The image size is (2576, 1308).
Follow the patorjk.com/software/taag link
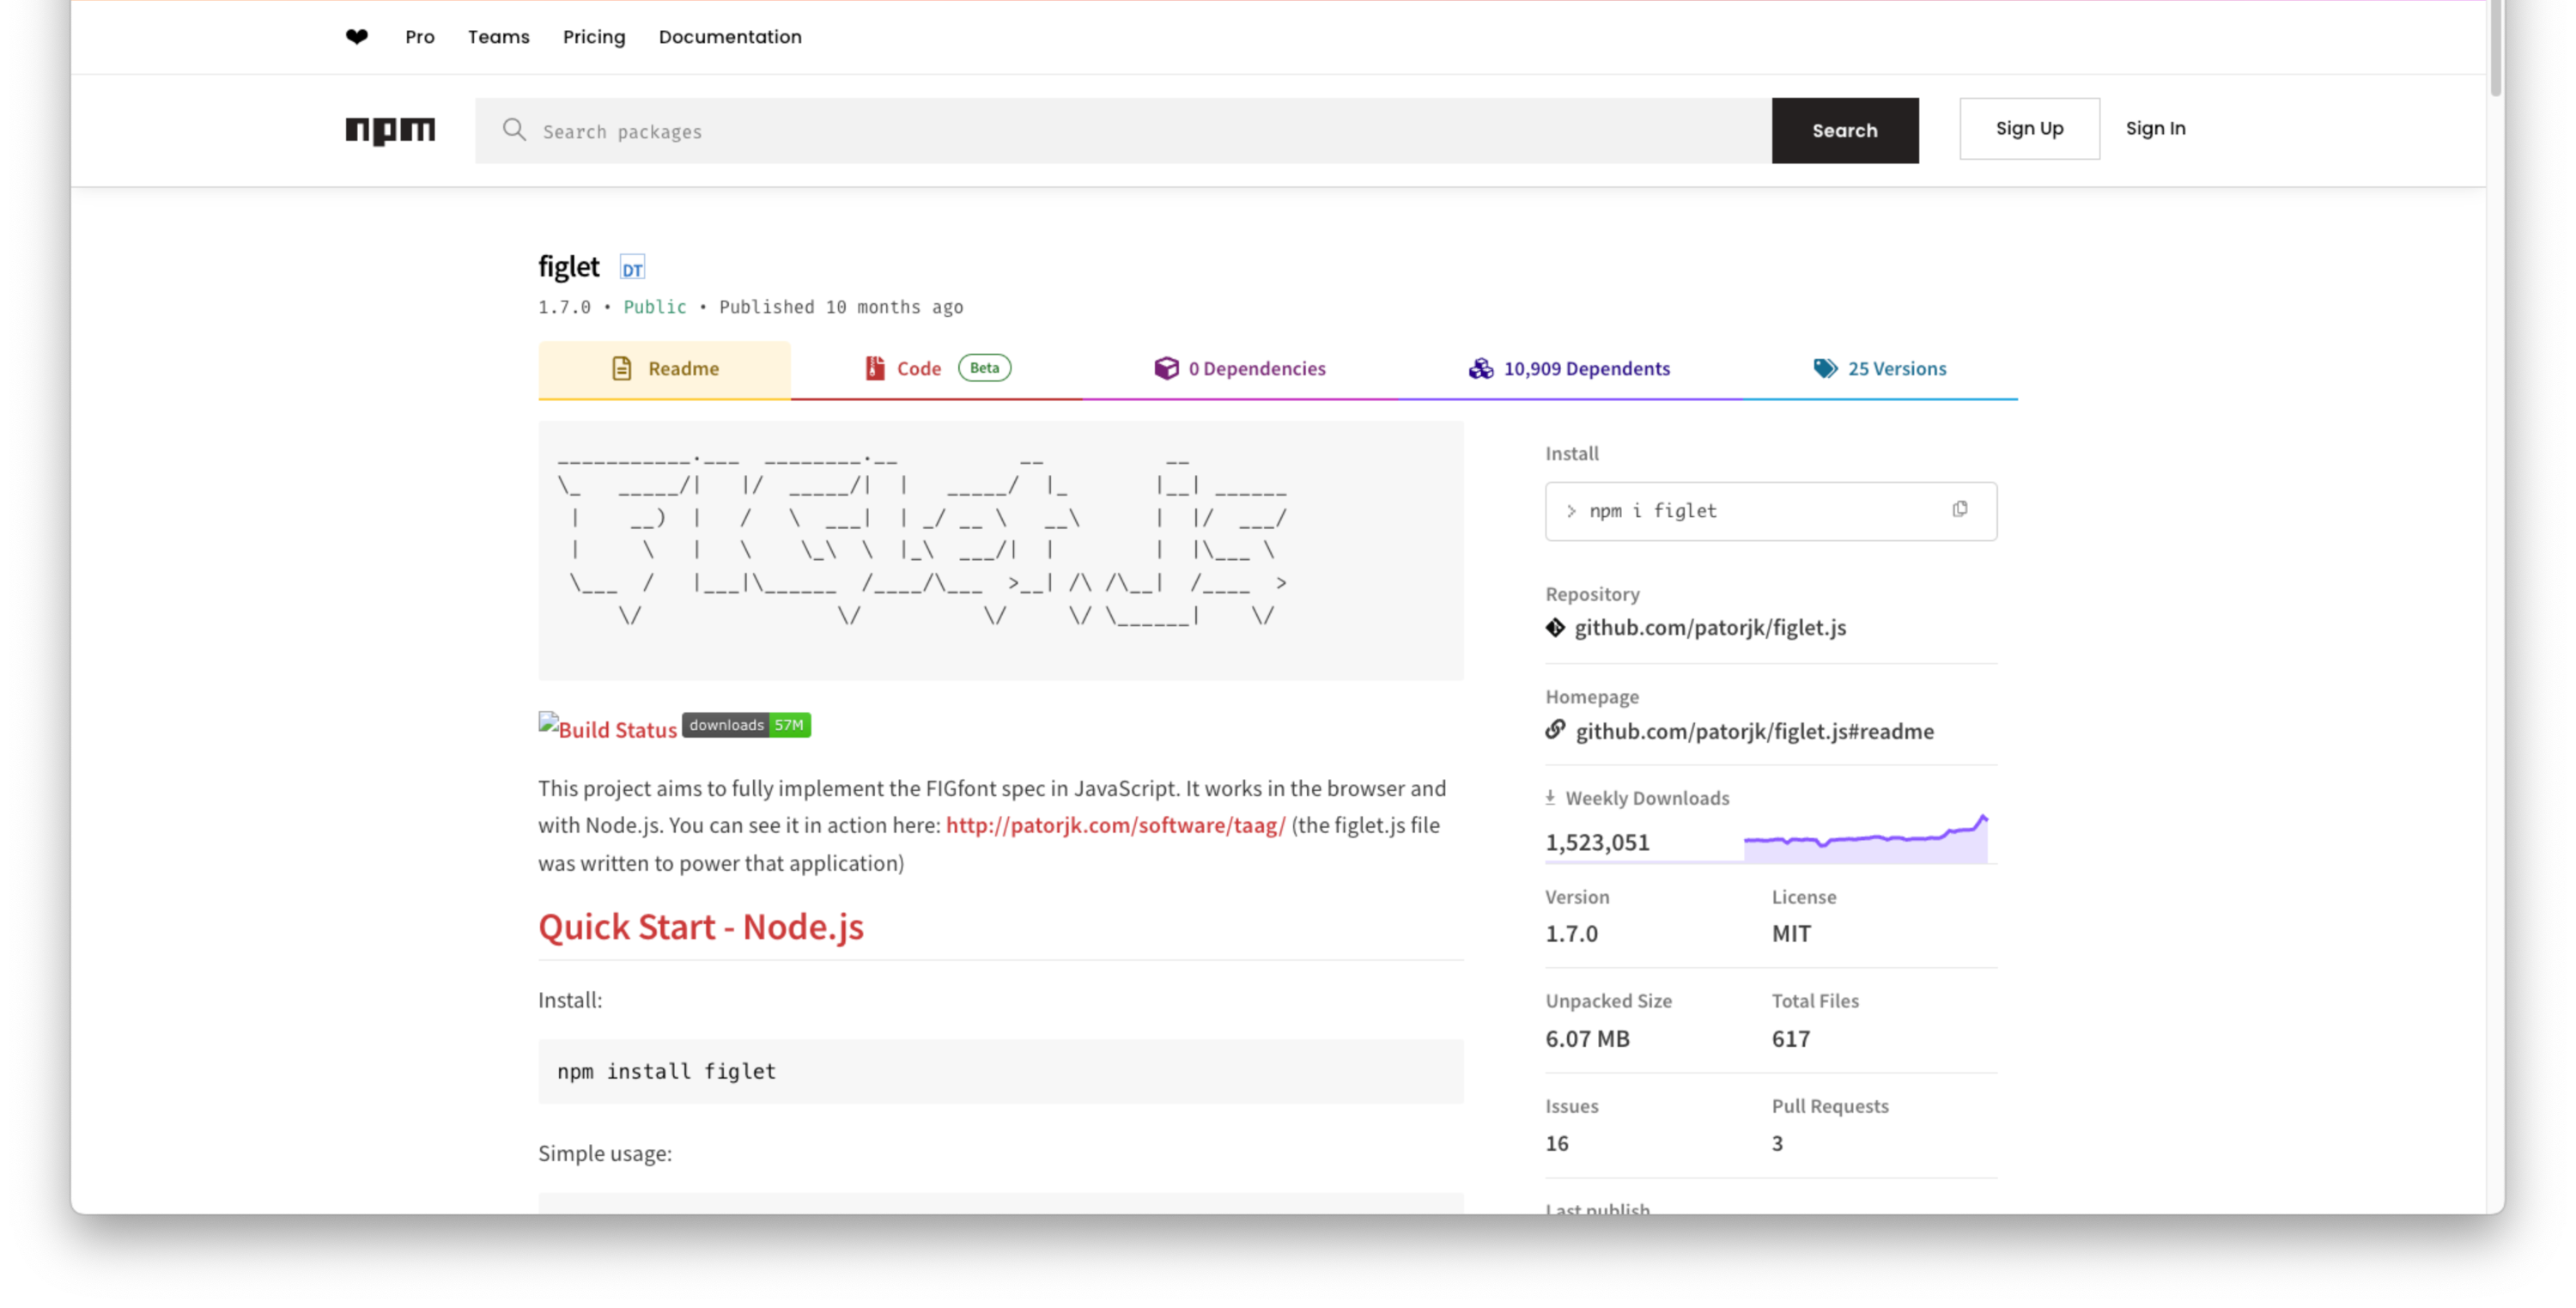coord(1115,825)
